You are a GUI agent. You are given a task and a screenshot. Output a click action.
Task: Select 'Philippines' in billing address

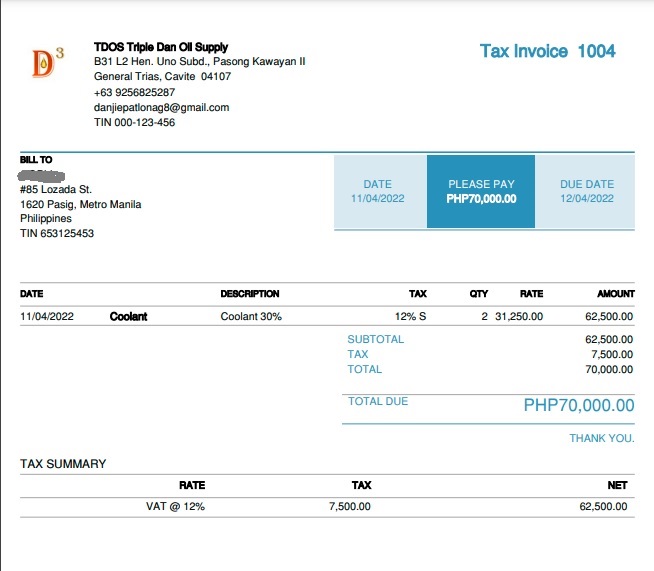tap(46, 219)
